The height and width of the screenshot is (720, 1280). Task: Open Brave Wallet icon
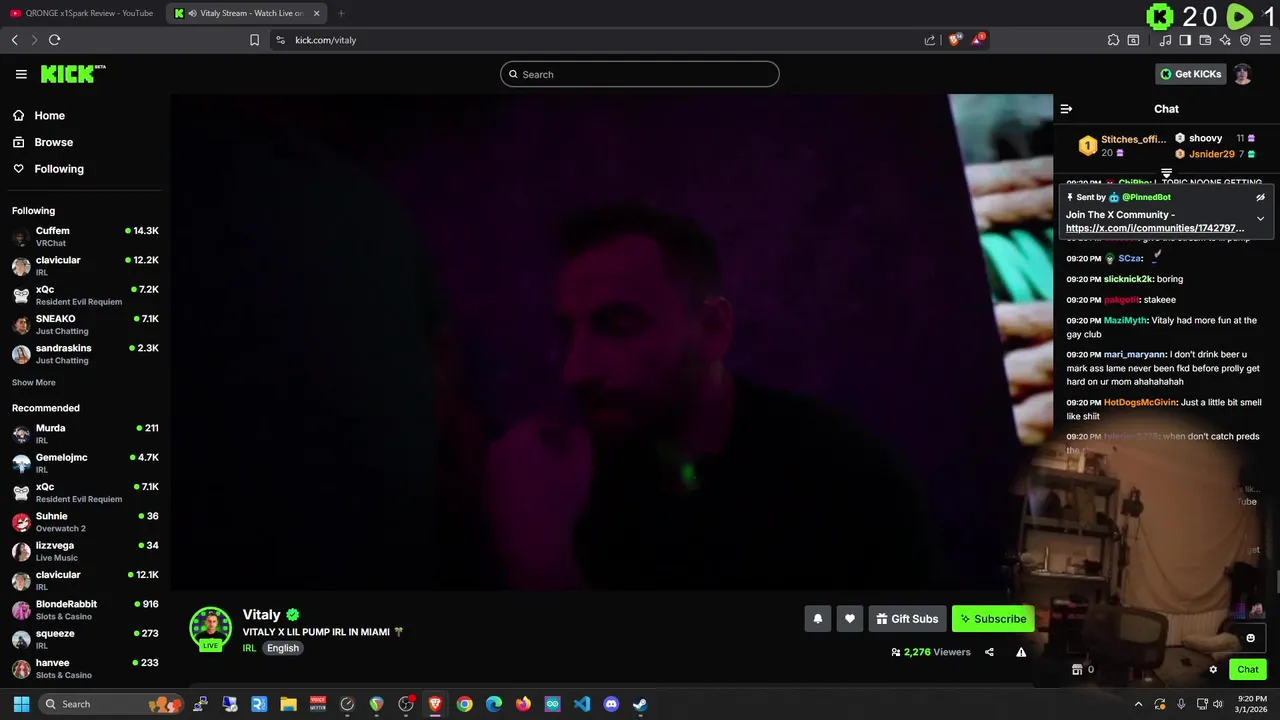point(1205,40)
